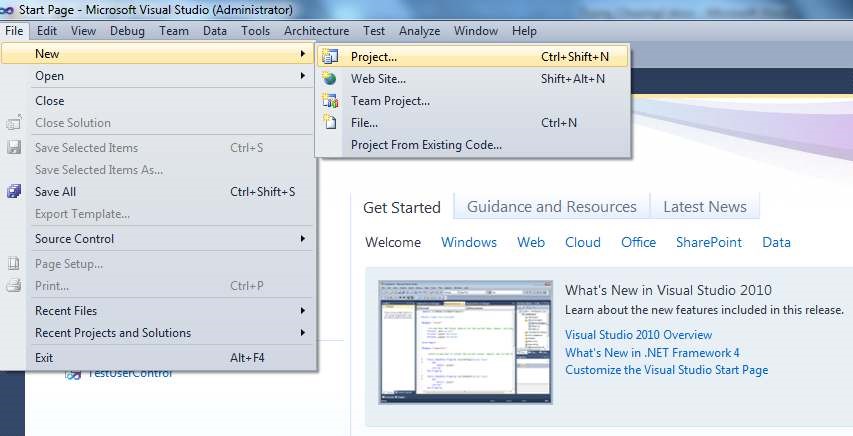The image size is (853, 436).
Task: Click the Web Site globe icon
Action: click(330, 79)
